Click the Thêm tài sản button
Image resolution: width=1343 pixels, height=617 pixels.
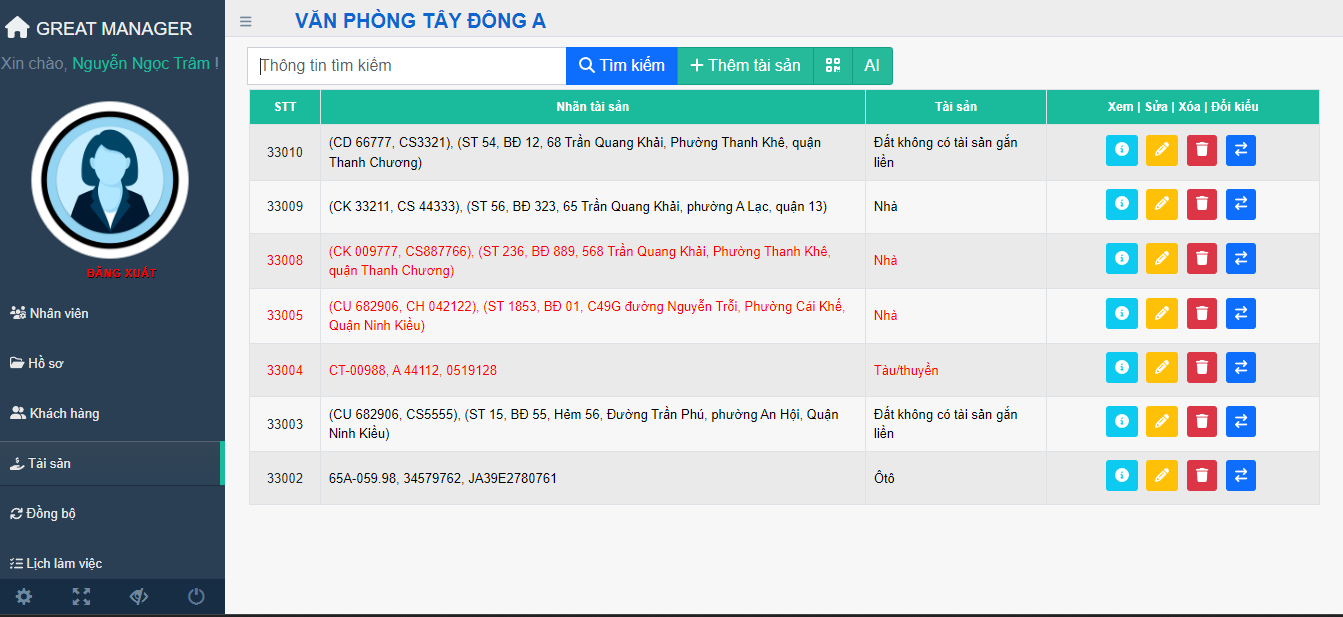pos(745,66)
